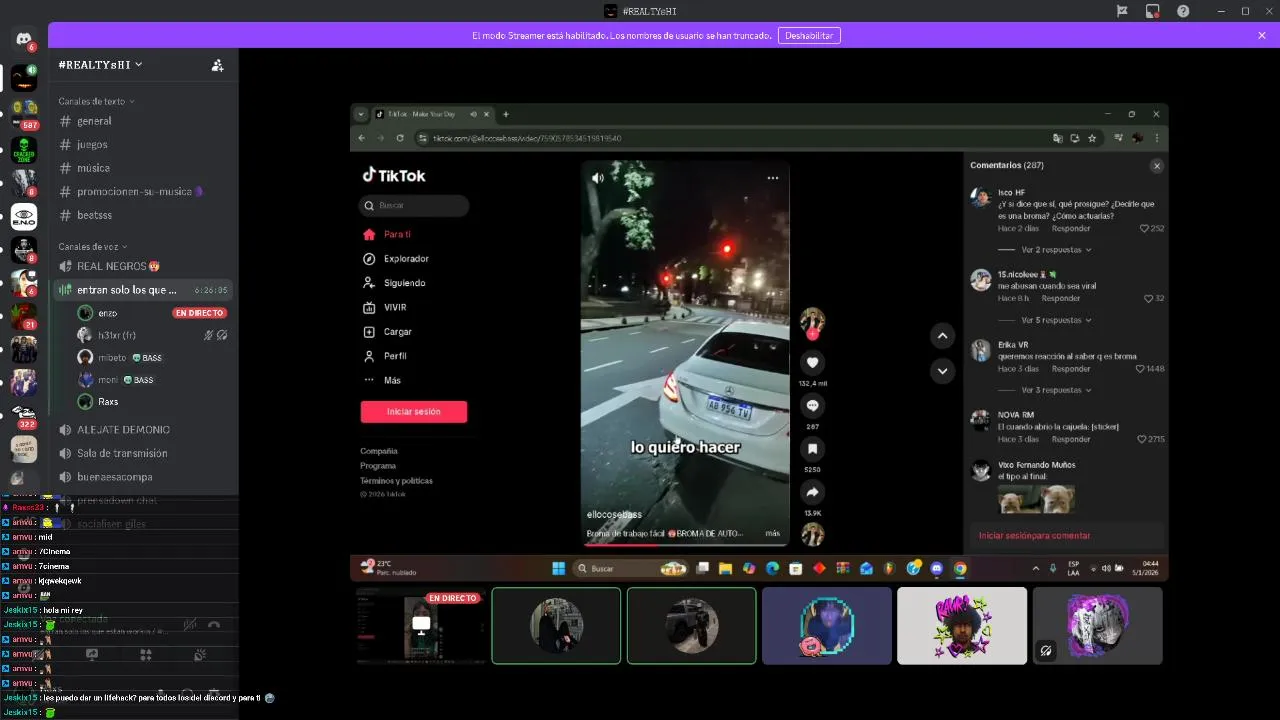Toggle bookmark star in Chrome address bar
Screen dimensions: 1280x720
(1092, 138)
